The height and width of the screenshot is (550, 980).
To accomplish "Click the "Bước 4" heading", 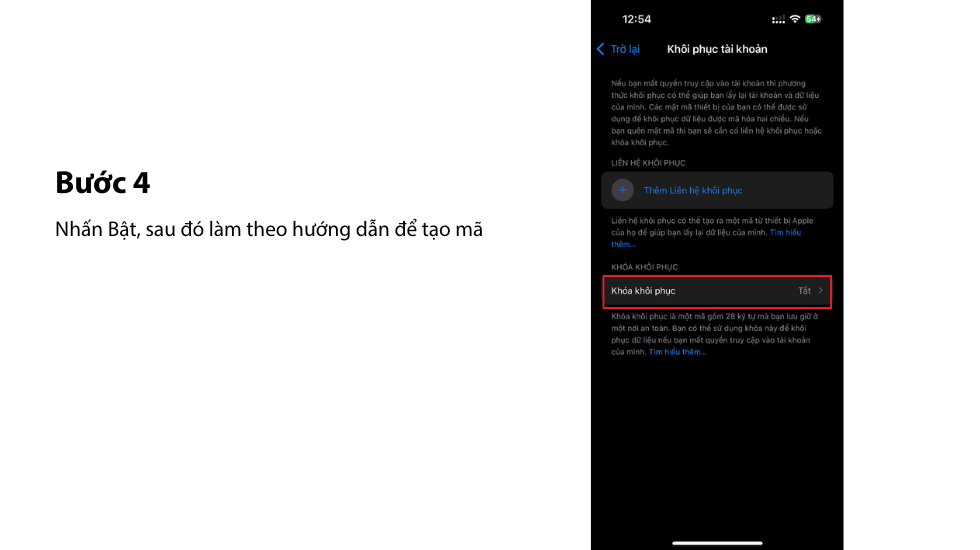I will click(x=103, y=183).
